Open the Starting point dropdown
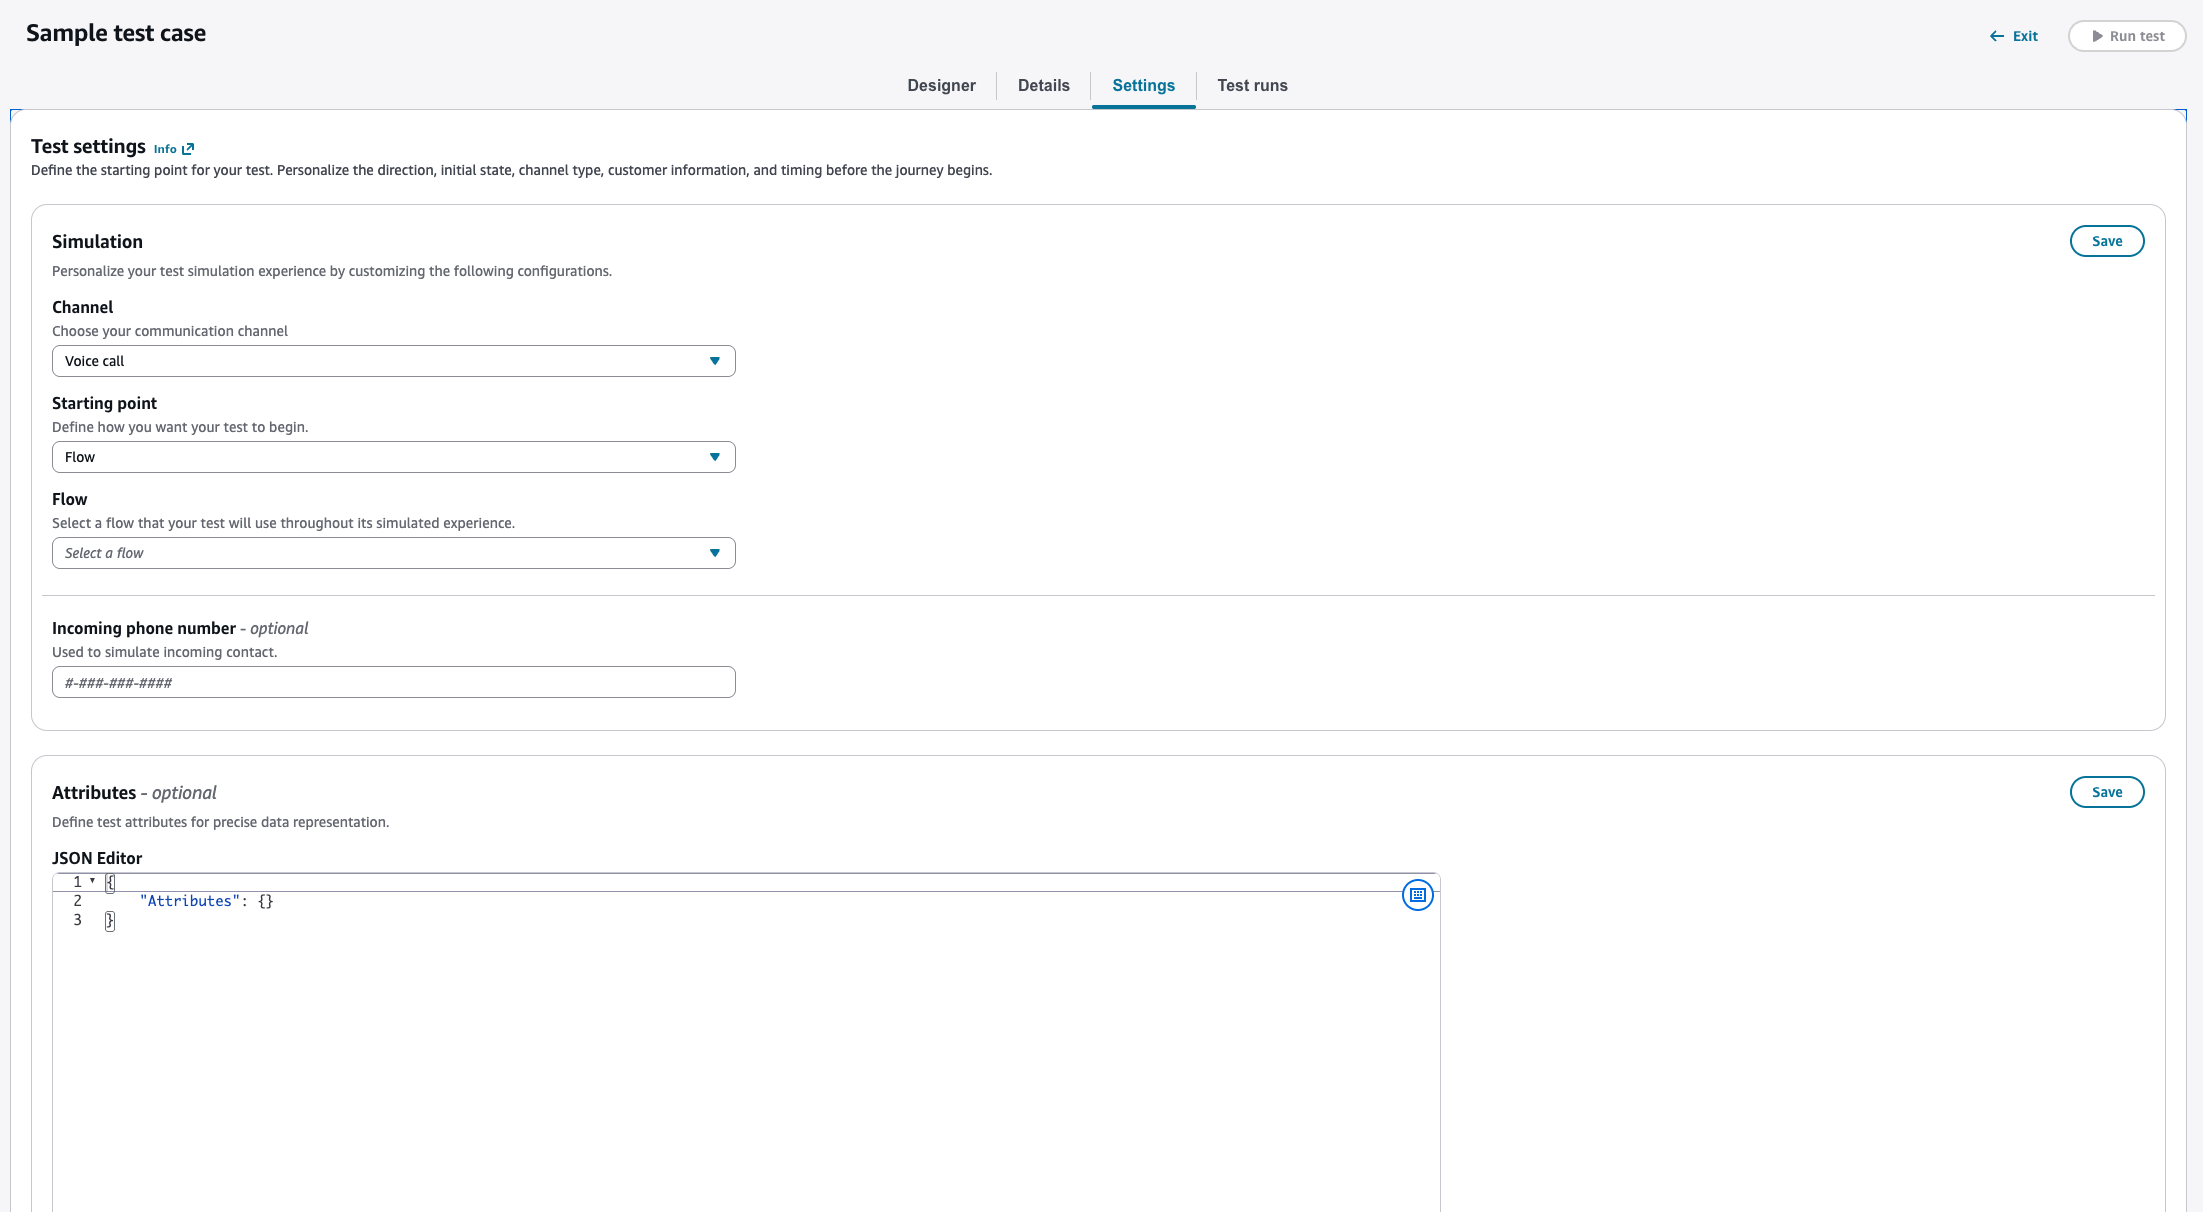The image size is (2203, 1212). [393, 457]
